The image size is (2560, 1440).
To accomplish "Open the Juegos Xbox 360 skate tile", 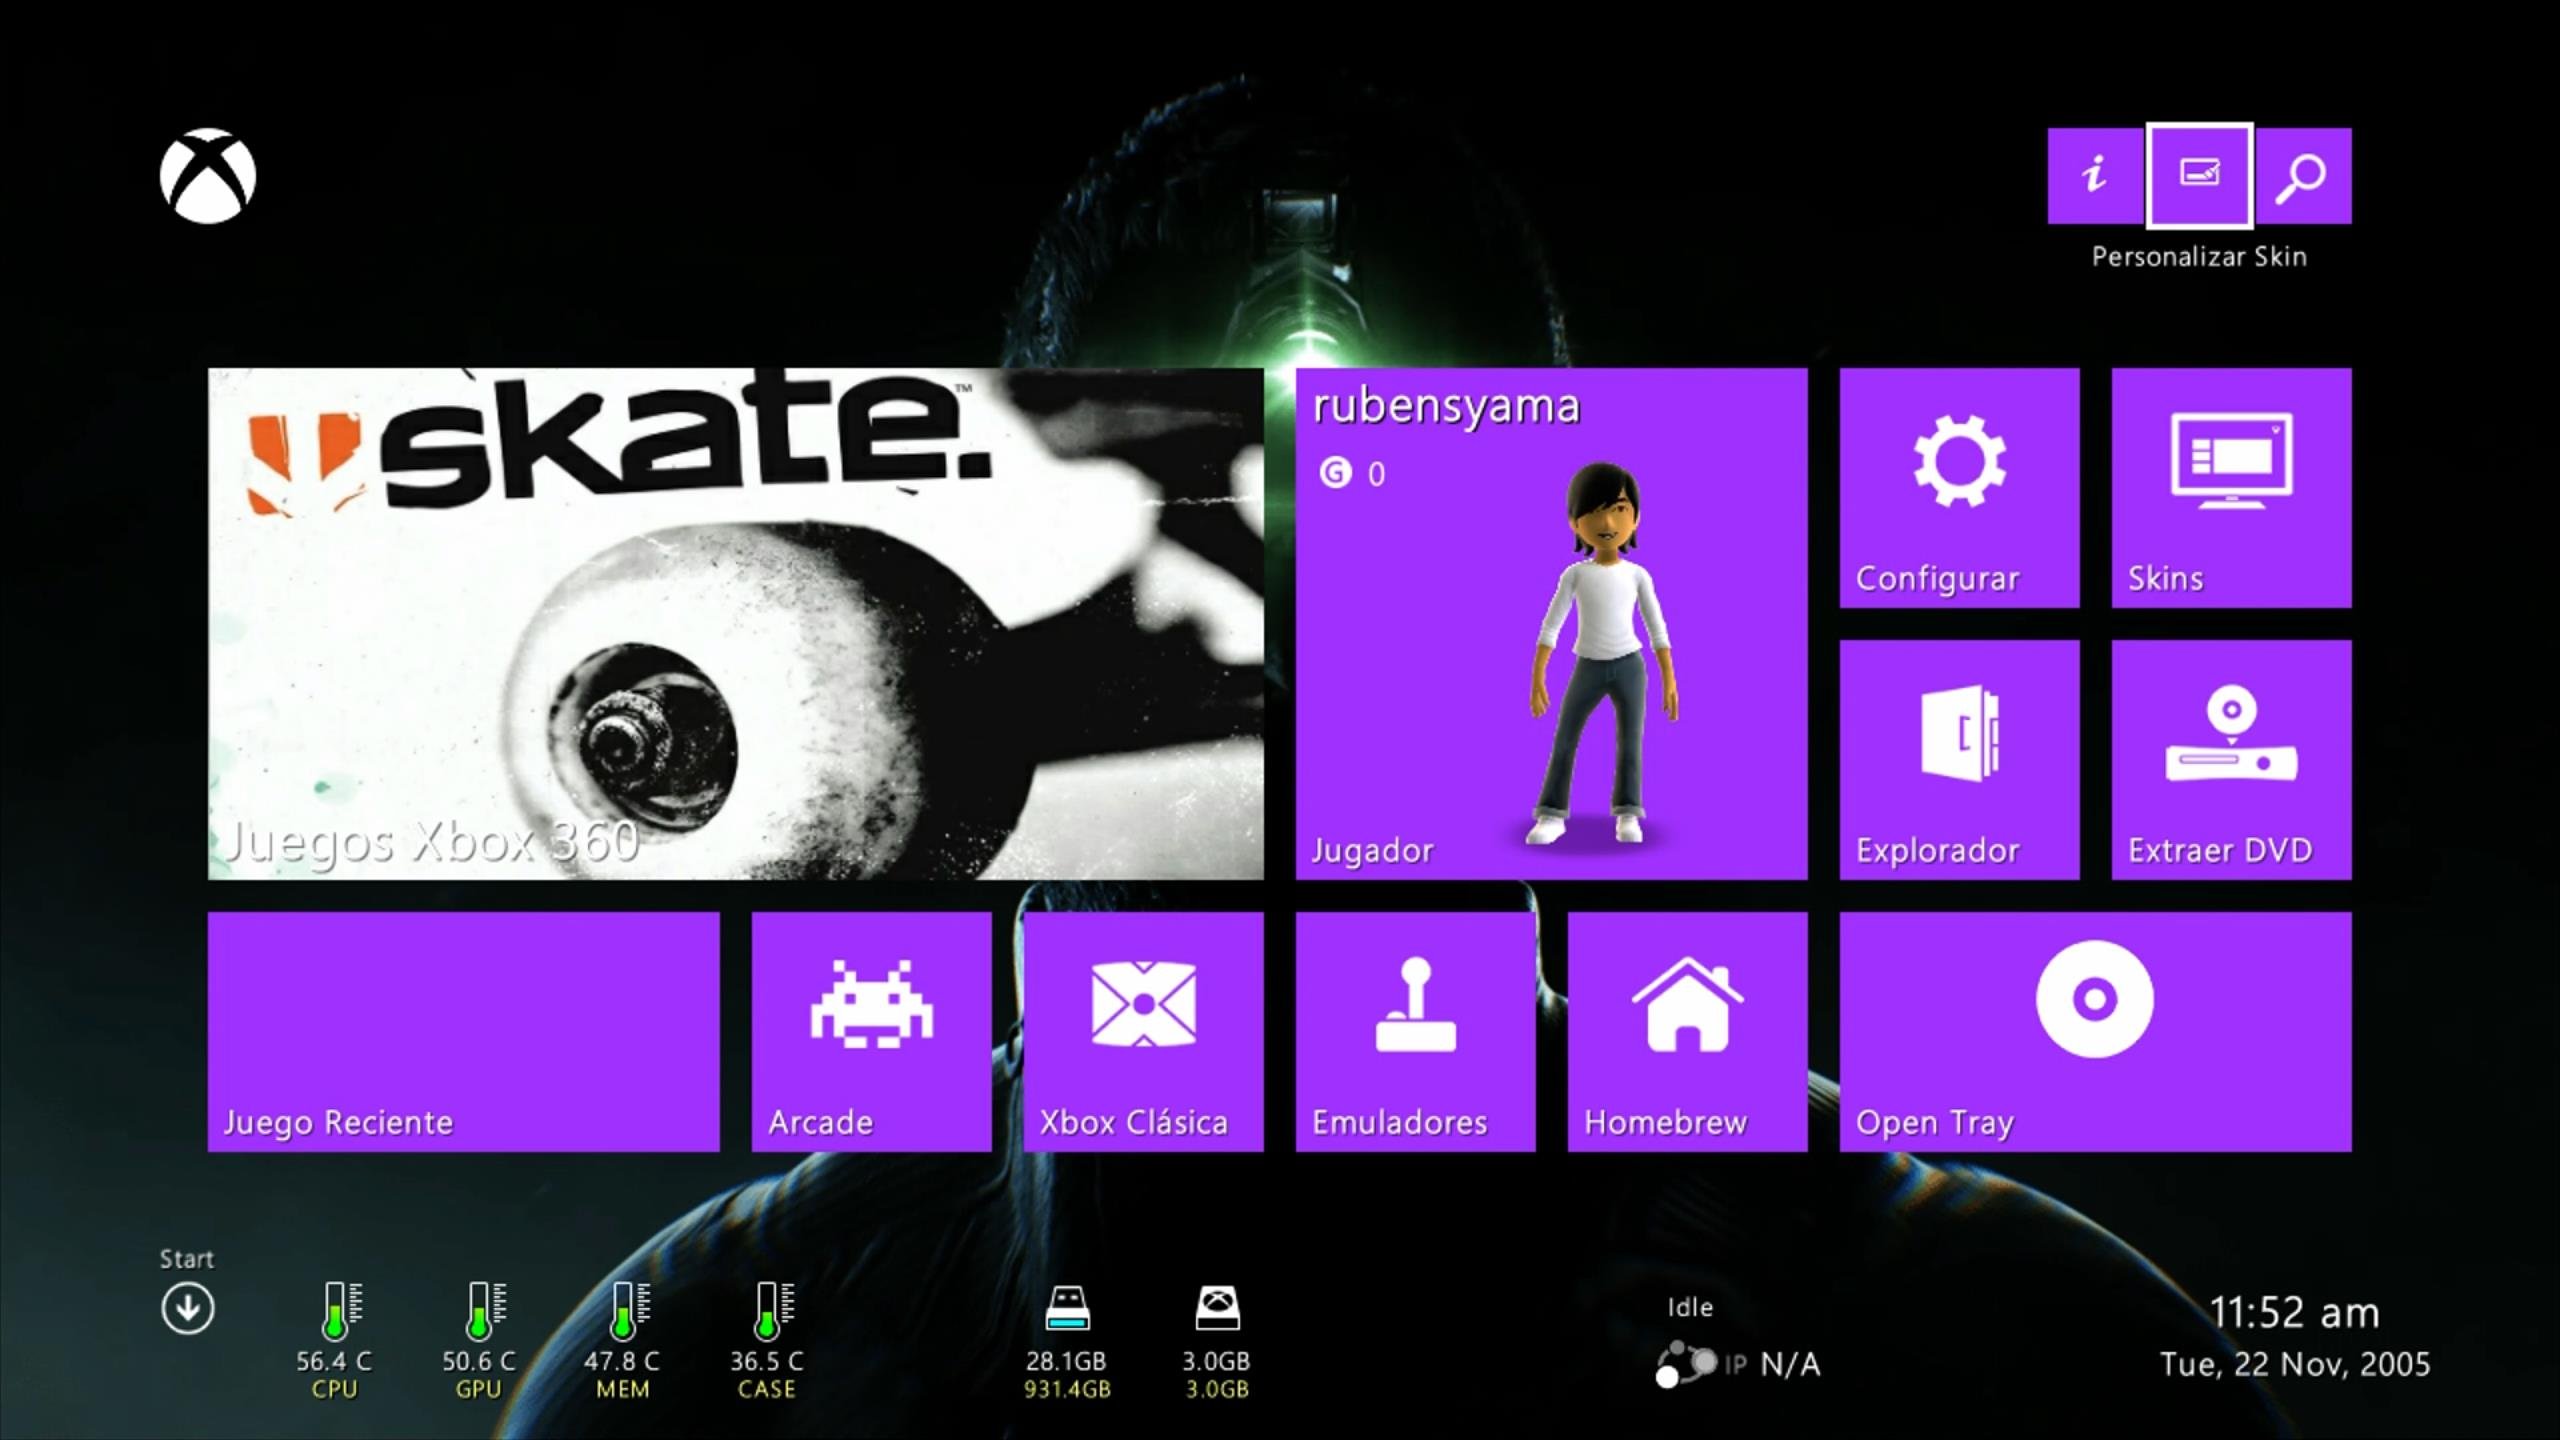I will pos(736,624).
